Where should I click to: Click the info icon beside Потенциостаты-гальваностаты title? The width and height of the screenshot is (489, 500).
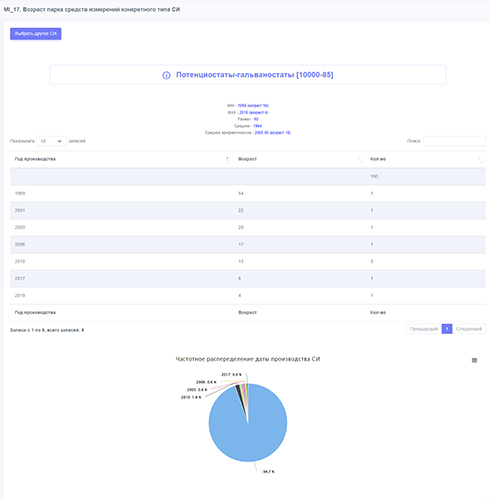coord(166,75)
